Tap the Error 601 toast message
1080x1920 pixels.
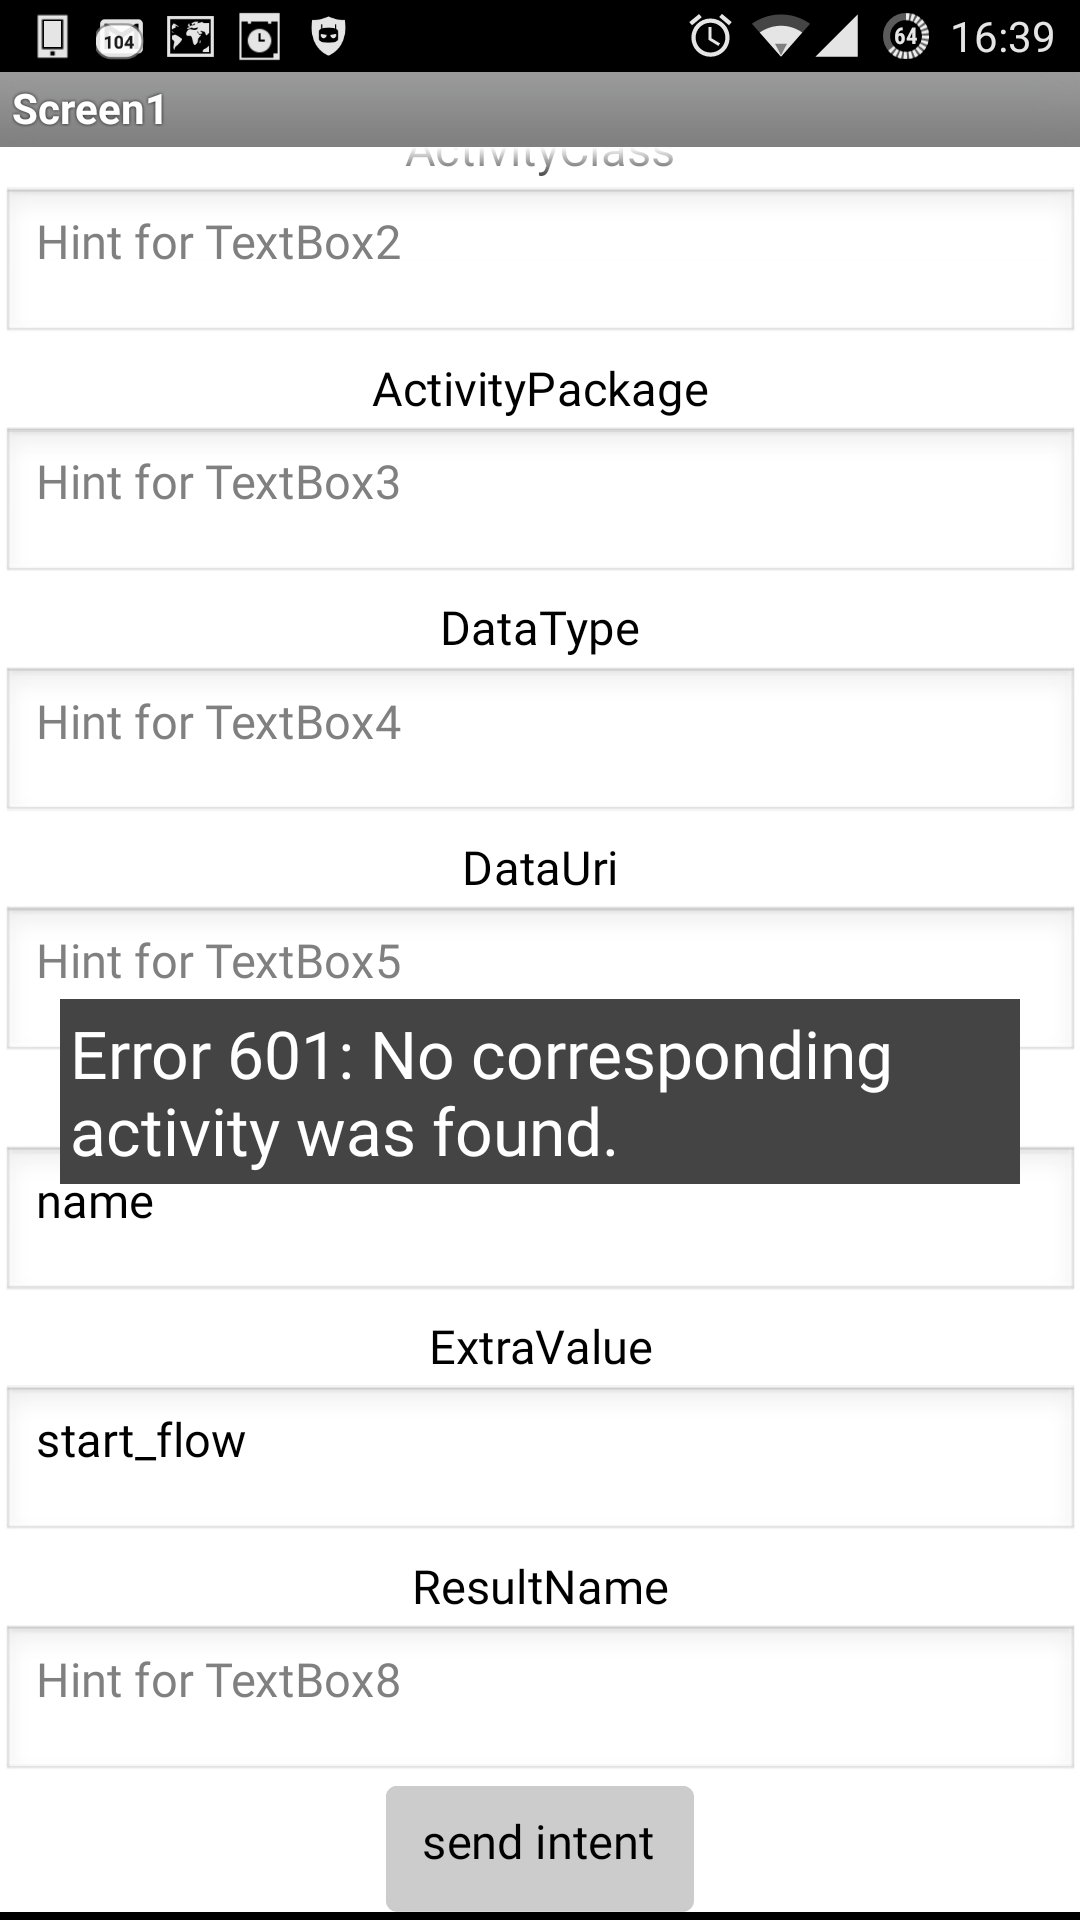click(540, 1092)
